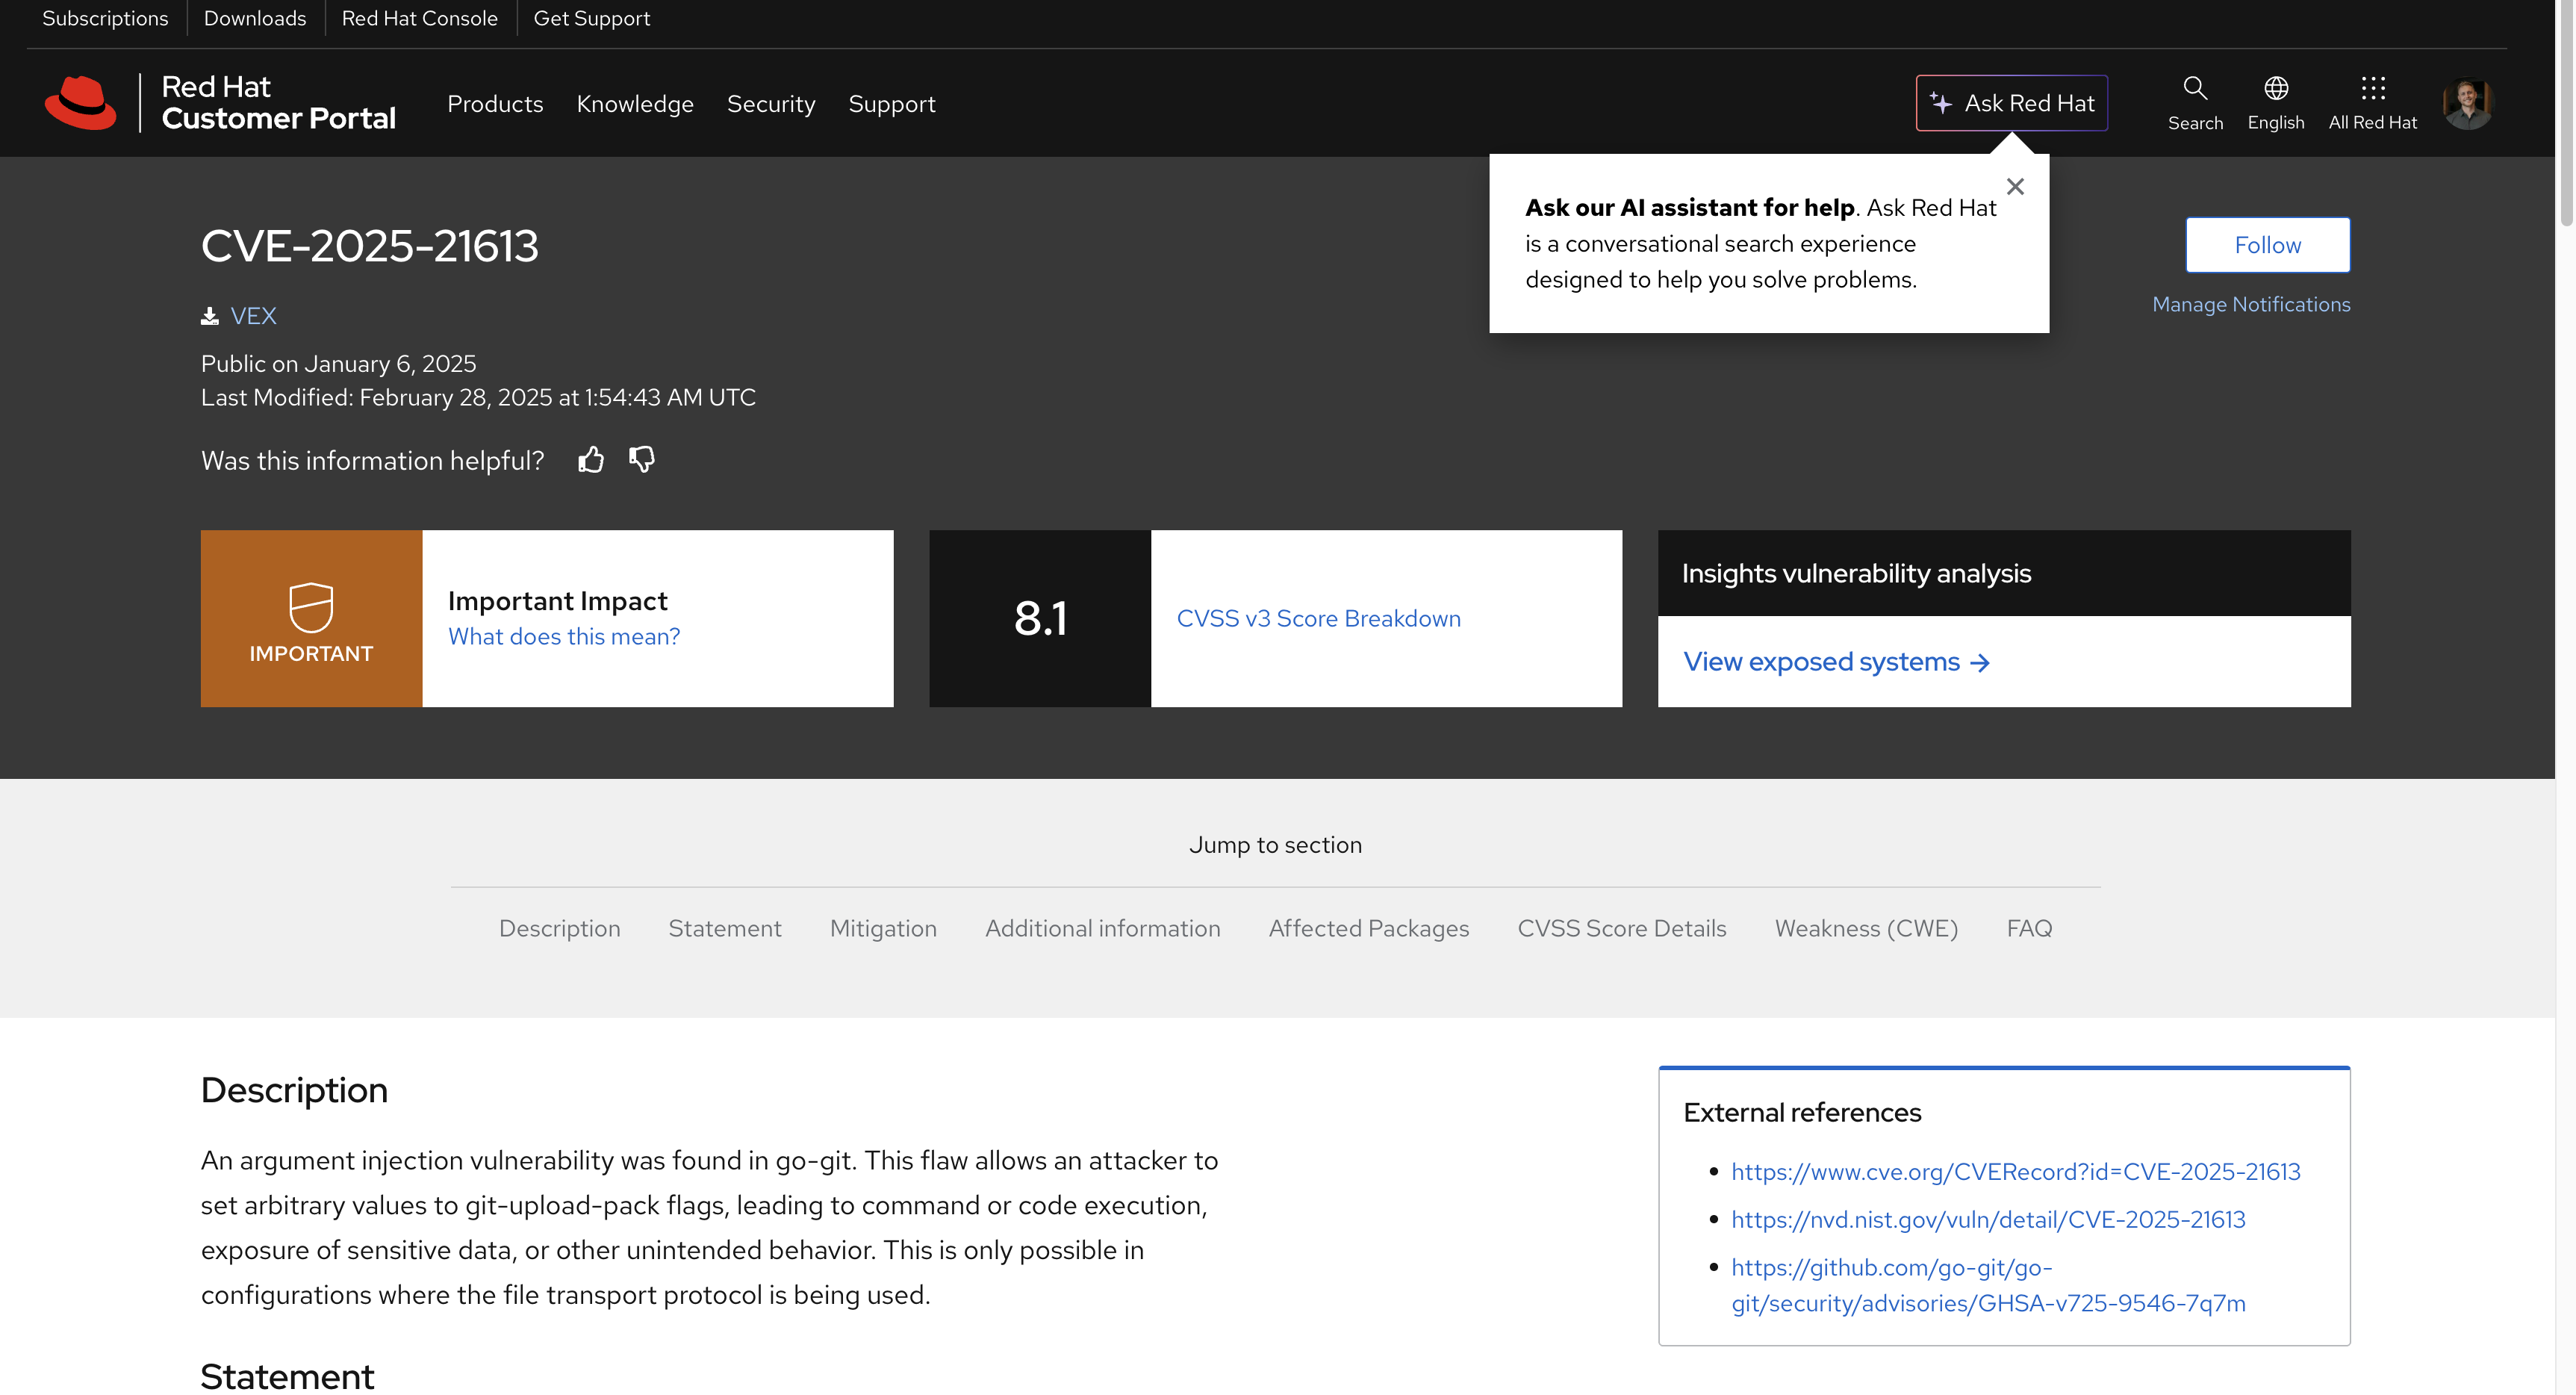Click the 8.1 CVSS score box
The image size is (2576, 1395).
point(1040,618)
